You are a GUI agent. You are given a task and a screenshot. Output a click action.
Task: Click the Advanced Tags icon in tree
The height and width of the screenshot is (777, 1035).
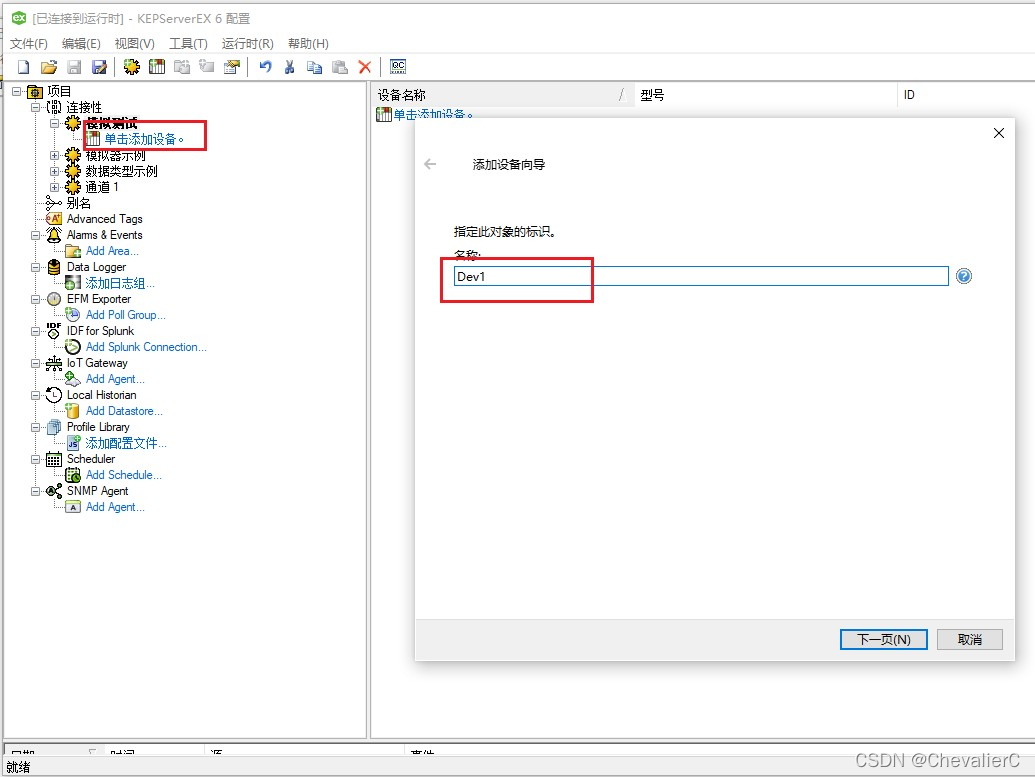[x=54, y=219]
